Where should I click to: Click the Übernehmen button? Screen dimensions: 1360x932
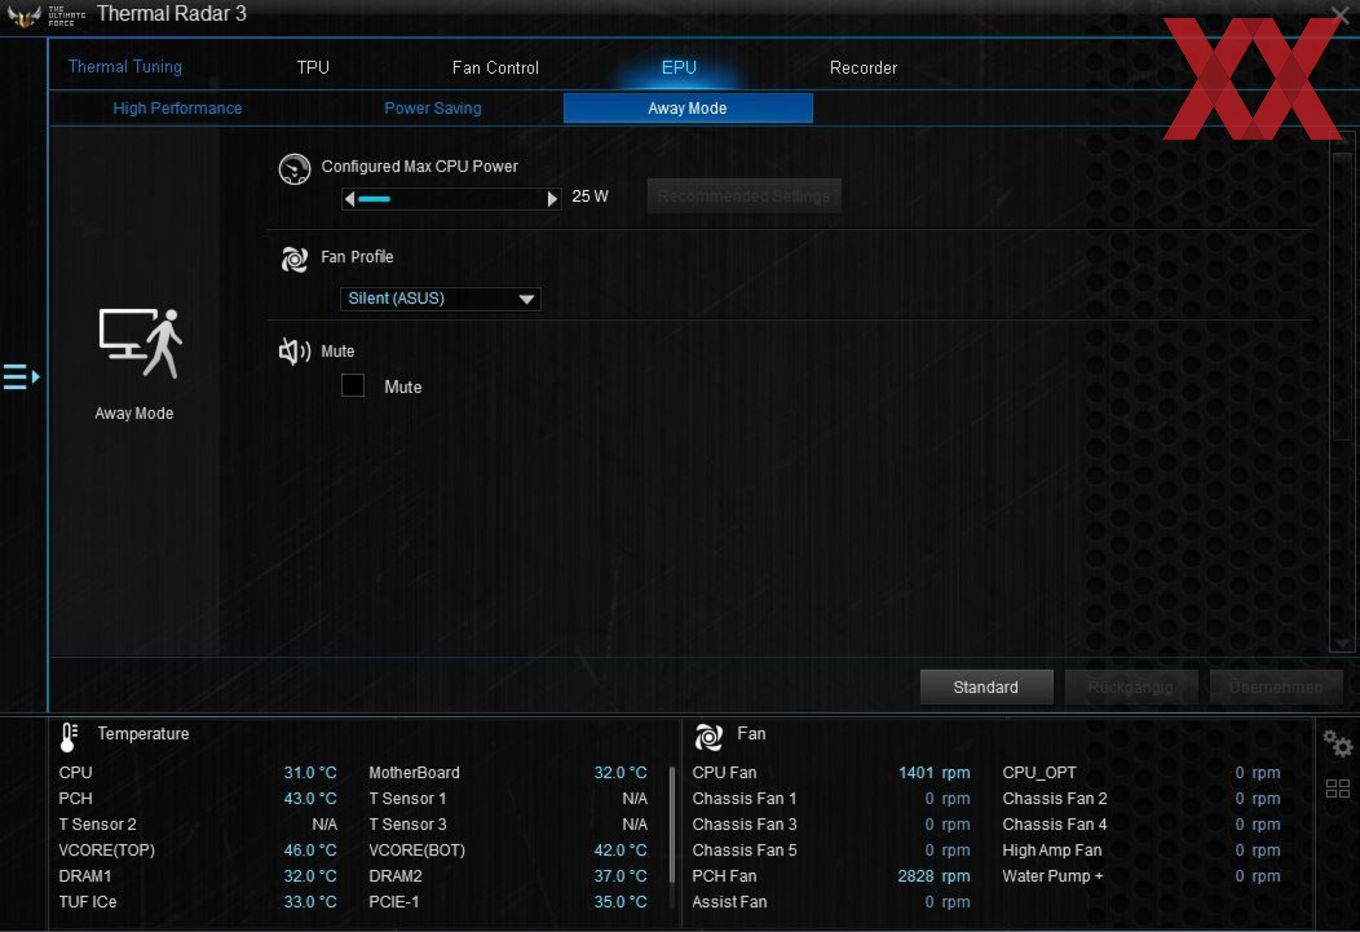[1275, 687]
